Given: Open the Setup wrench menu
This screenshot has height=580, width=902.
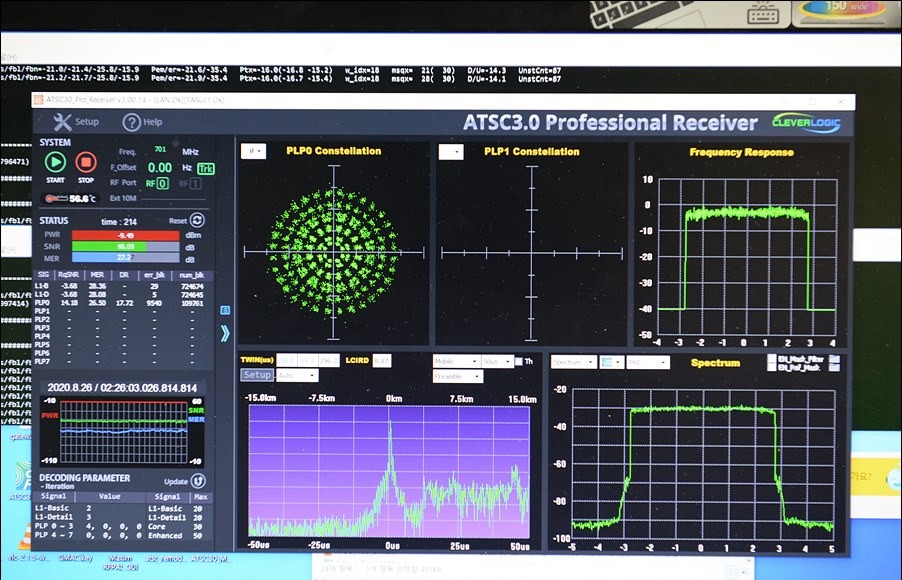Looking at the screenshot, I should point(76,122).
